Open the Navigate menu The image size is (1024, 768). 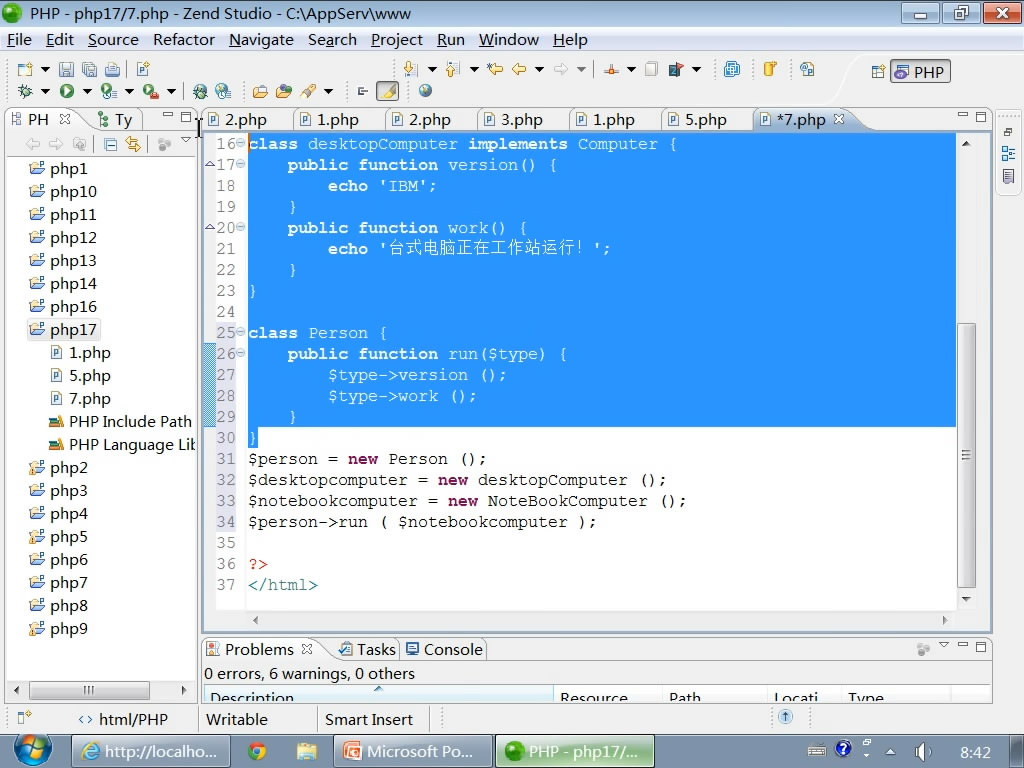coord(261,40)
